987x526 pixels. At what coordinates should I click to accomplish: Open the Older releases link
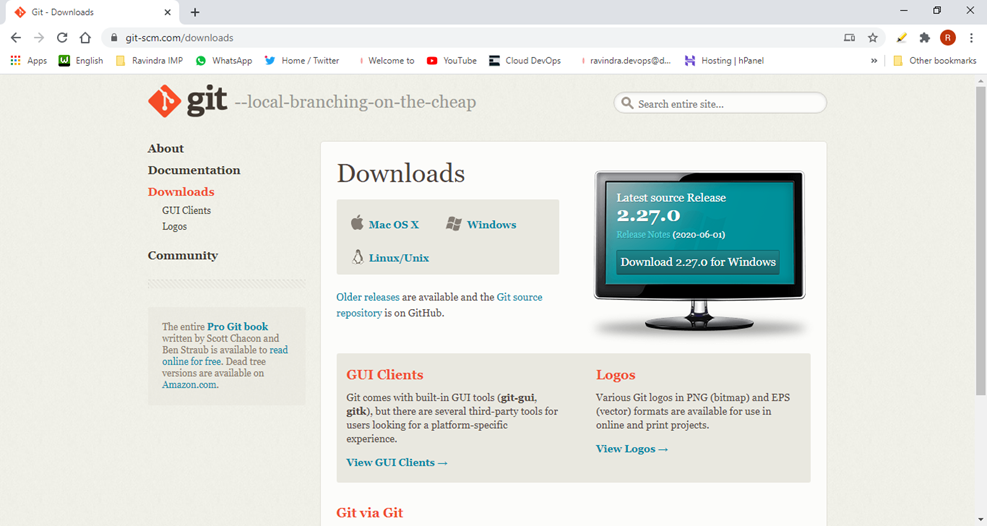[x=368, y=297]
